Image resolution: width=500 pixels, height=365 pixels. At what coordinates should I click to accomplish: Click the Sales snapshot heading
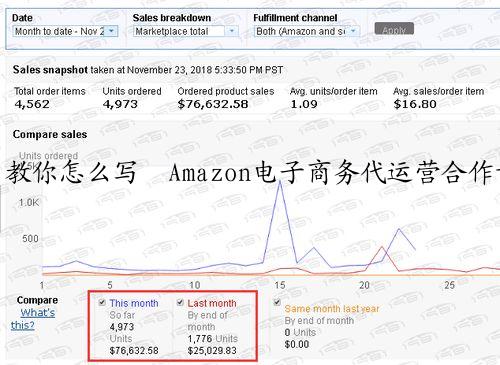pos(50,70)
